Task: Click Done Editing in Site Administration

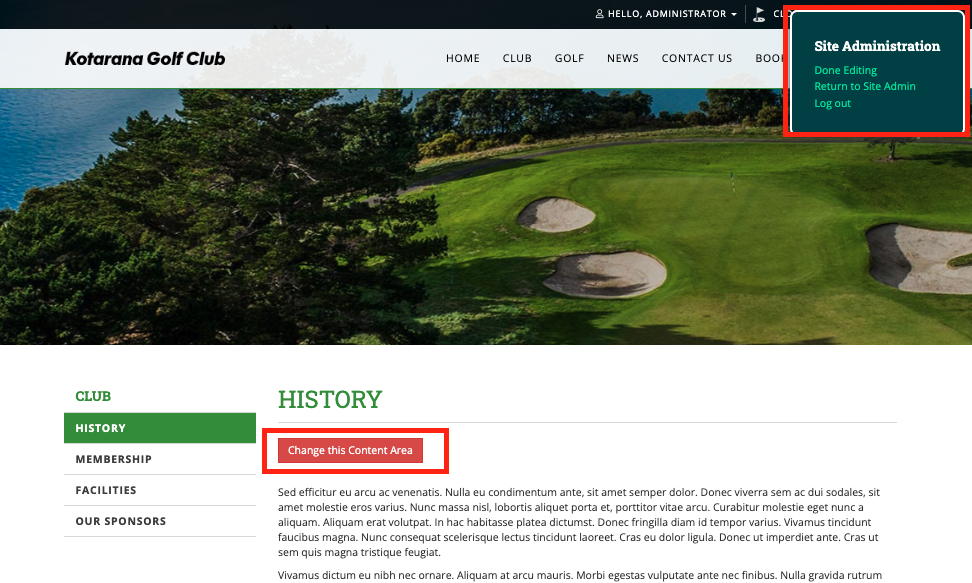Action: click(x=846, y=70)
